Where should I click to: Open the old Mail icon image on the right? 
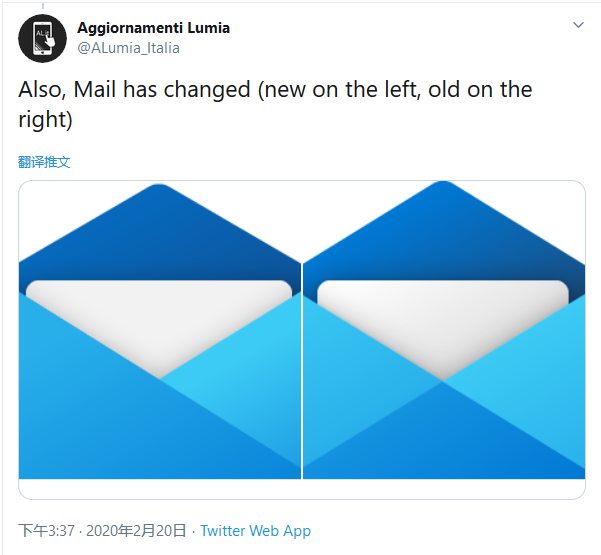(444, 330)
